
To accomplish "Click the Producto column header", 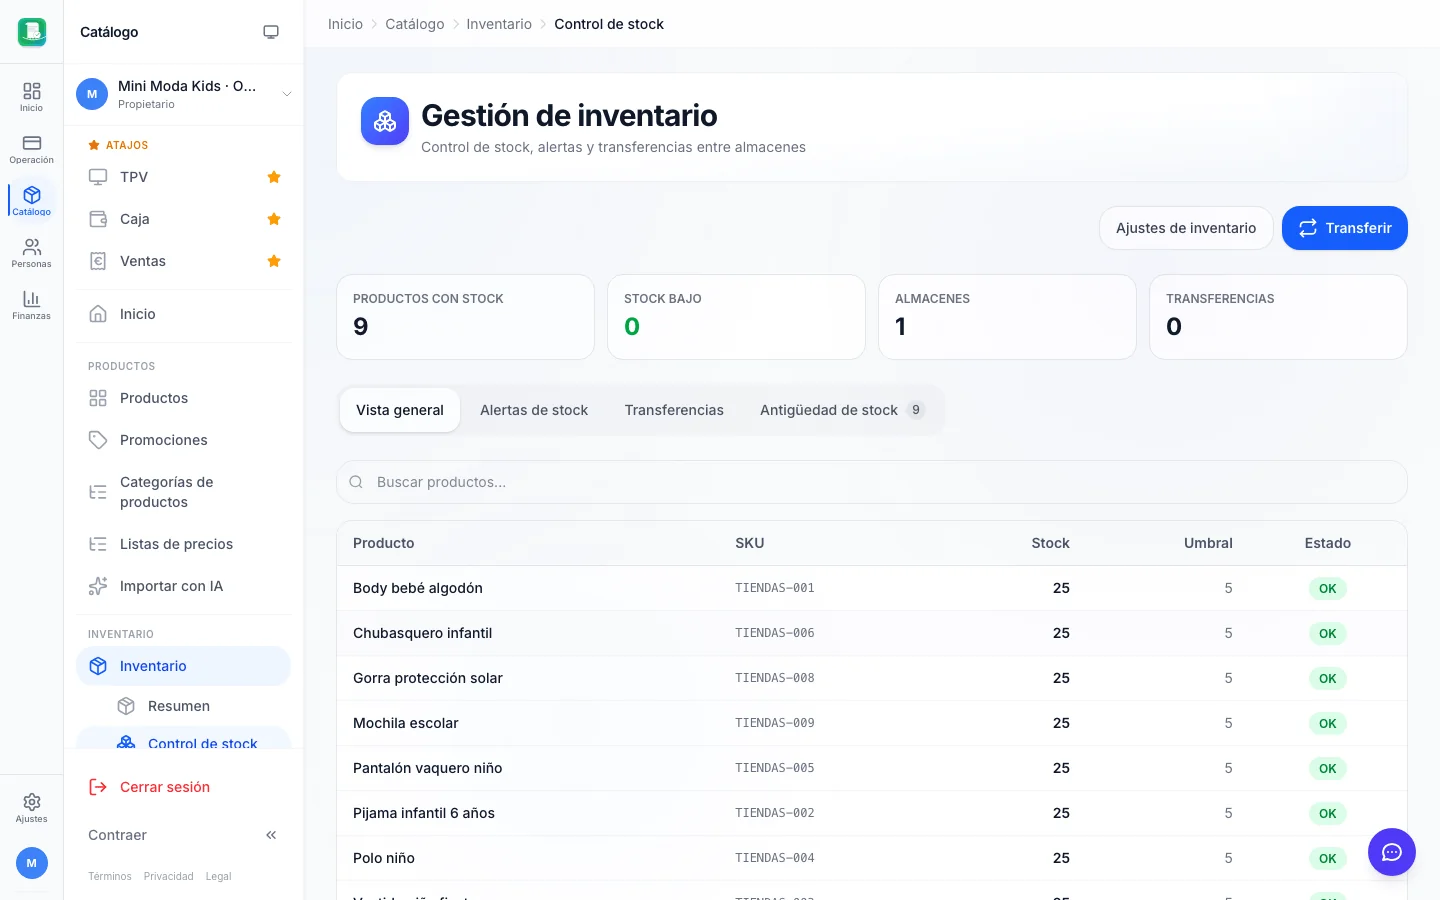I will click(384, 543).
